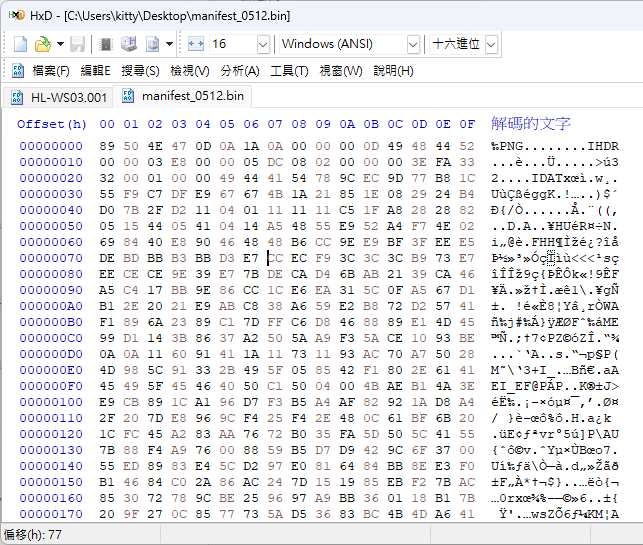Click the Save disk icon
Screen dimensions: 643x545
pos(77,44)
